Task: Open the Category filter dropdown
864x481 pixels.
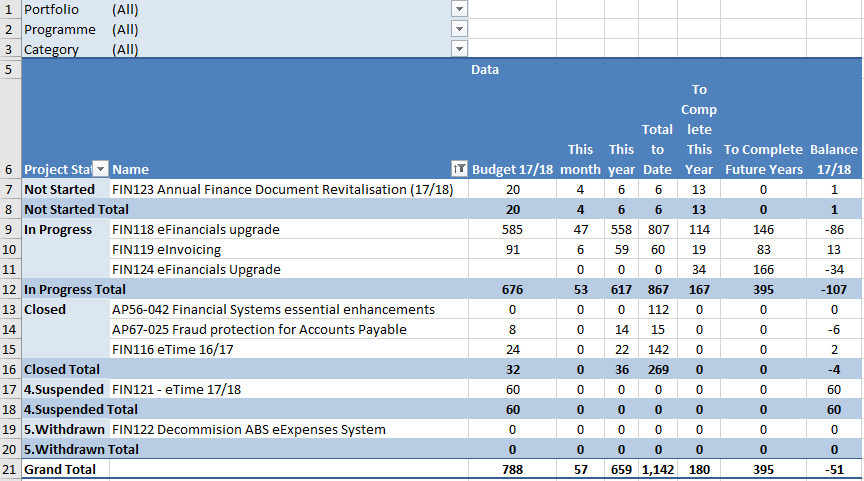Action: [459, 48]
